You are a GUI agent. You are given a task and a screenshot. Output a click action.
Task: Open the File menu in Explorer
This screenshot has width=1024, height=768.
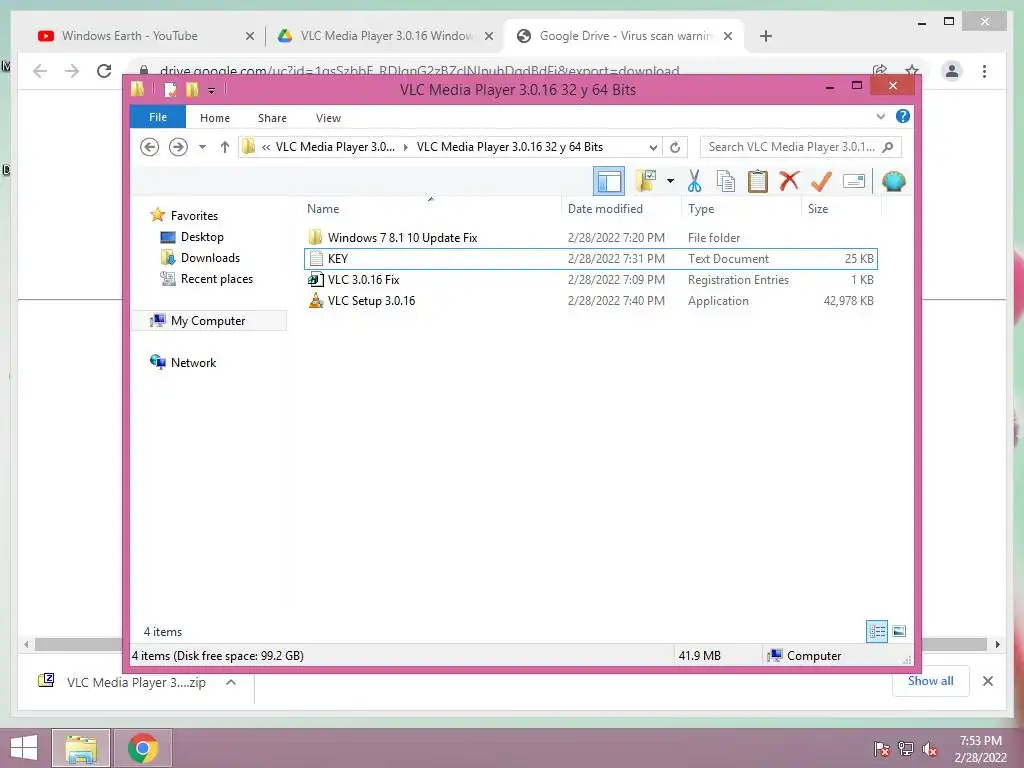[x=158, y=117]
